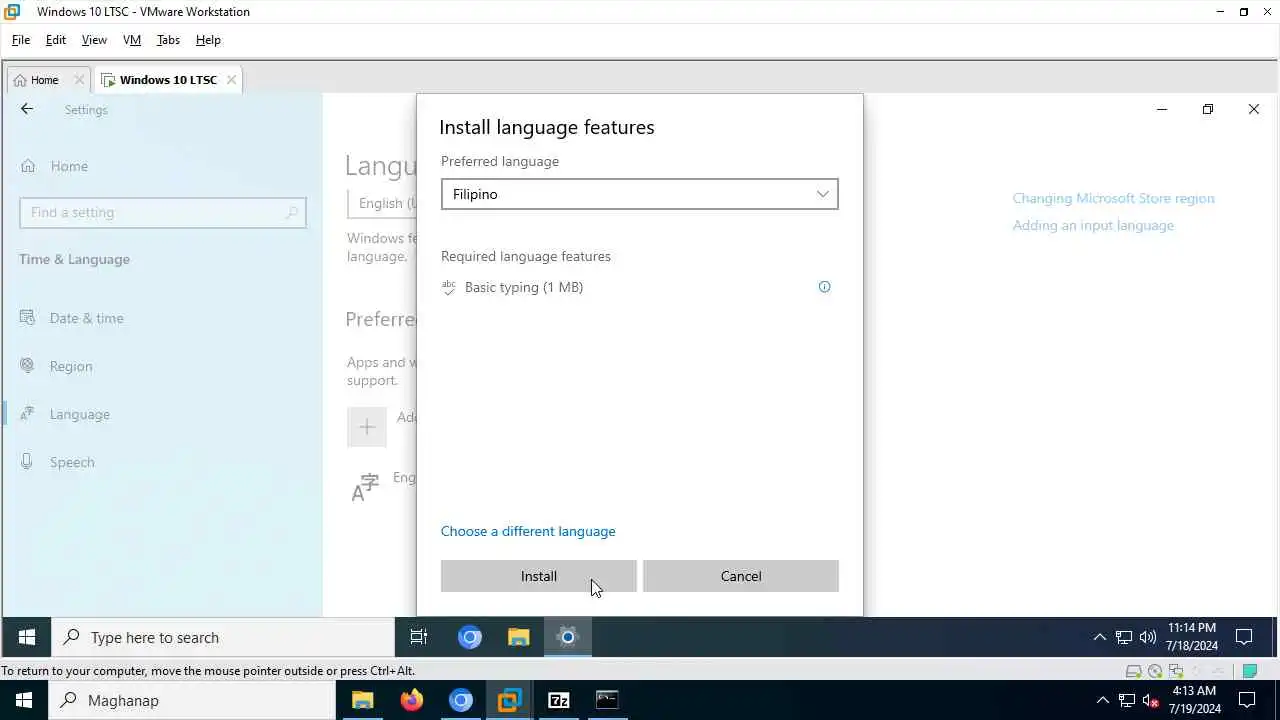Cancel the language features installation
1280x720 pixels.
[740, 576]
